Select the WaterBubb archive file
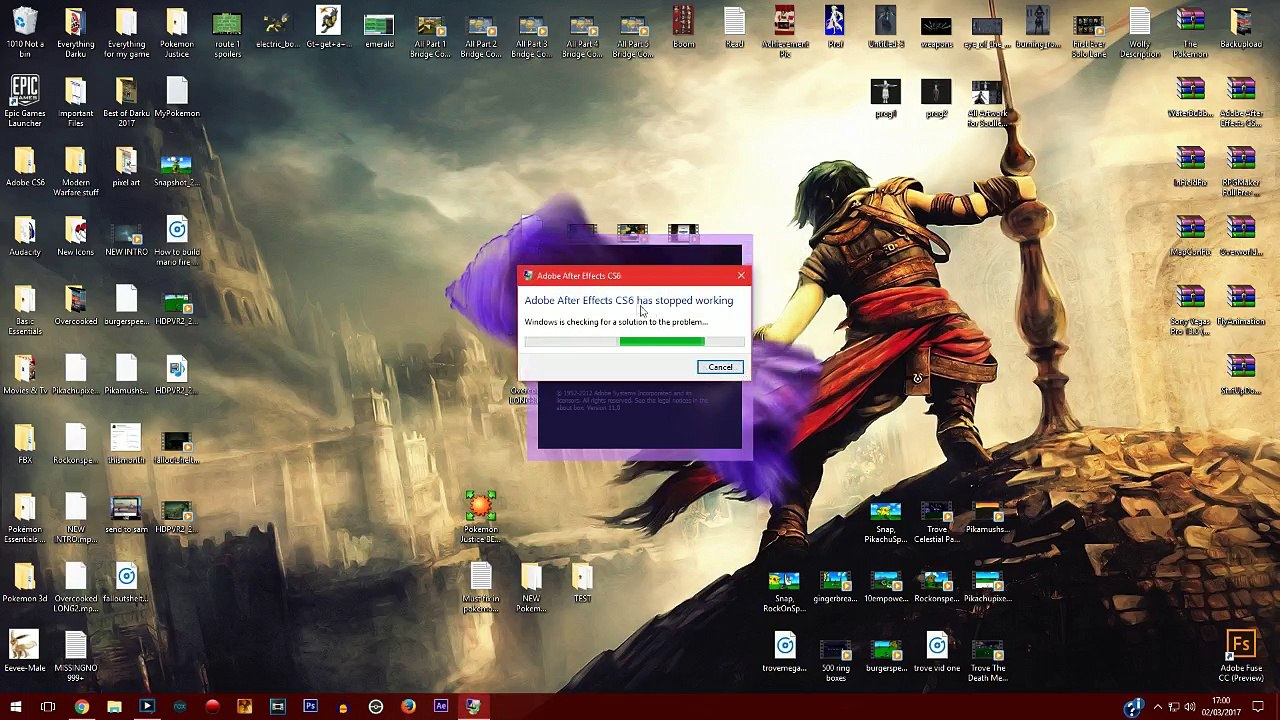Viewport: 1280px width, 720px height. click(1190, 96)
